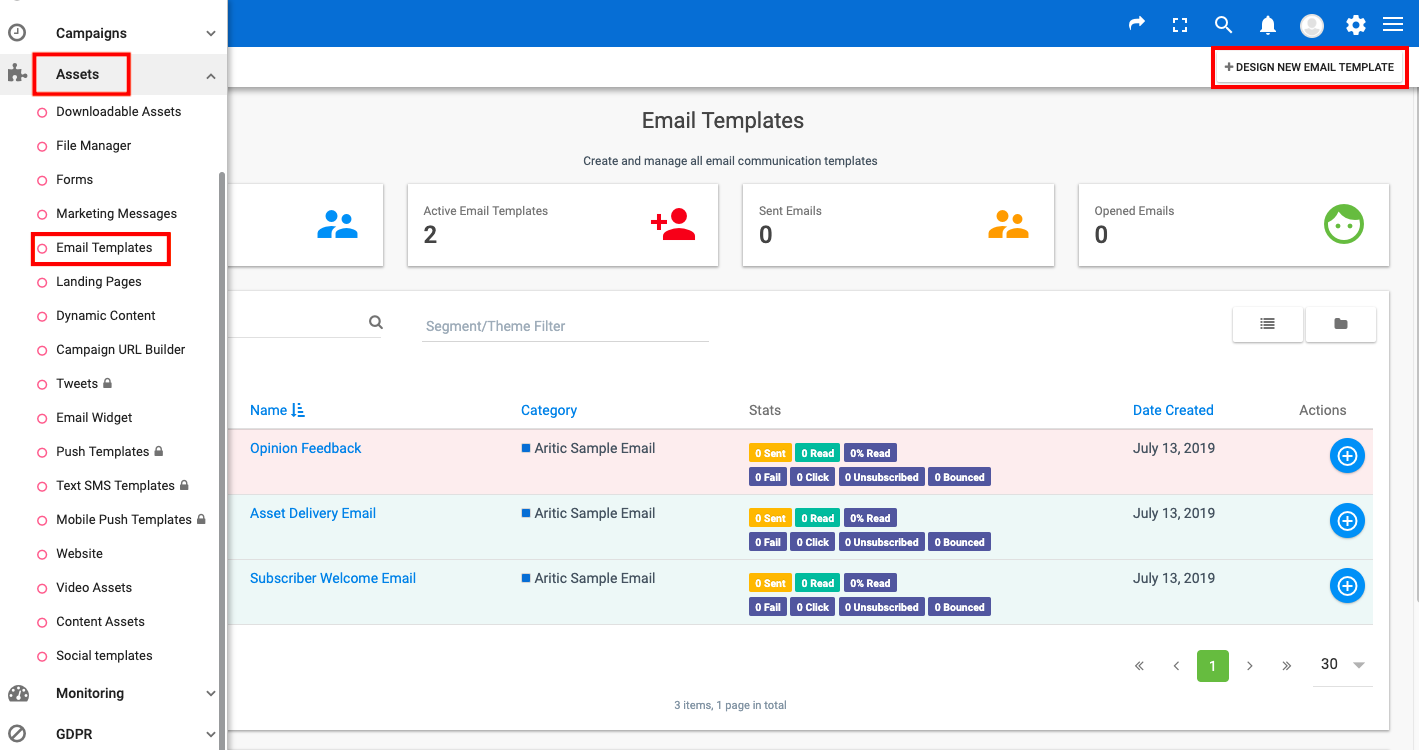The image size is (1419, 750).
Task: Open Dynamic Content in sidebar
Action: point(106,316)
